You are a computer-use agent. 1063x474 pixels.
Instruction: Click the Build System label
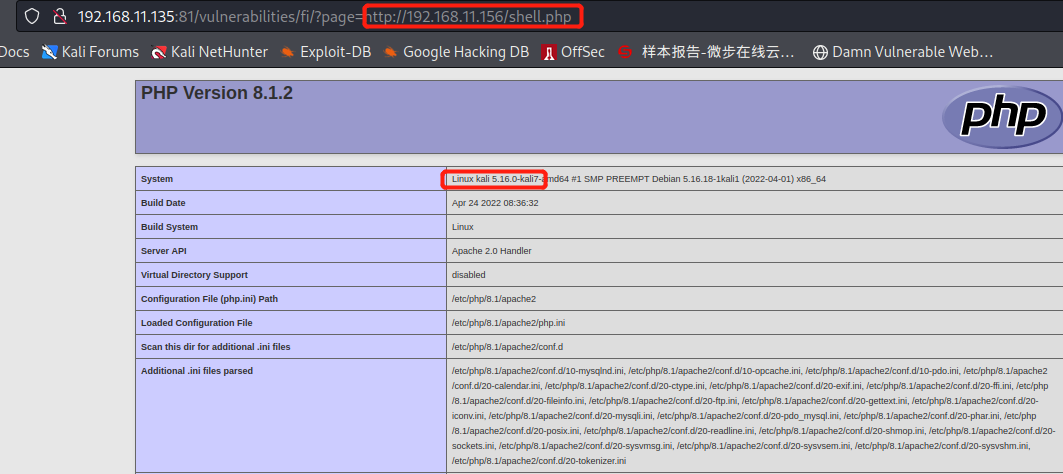169,226
